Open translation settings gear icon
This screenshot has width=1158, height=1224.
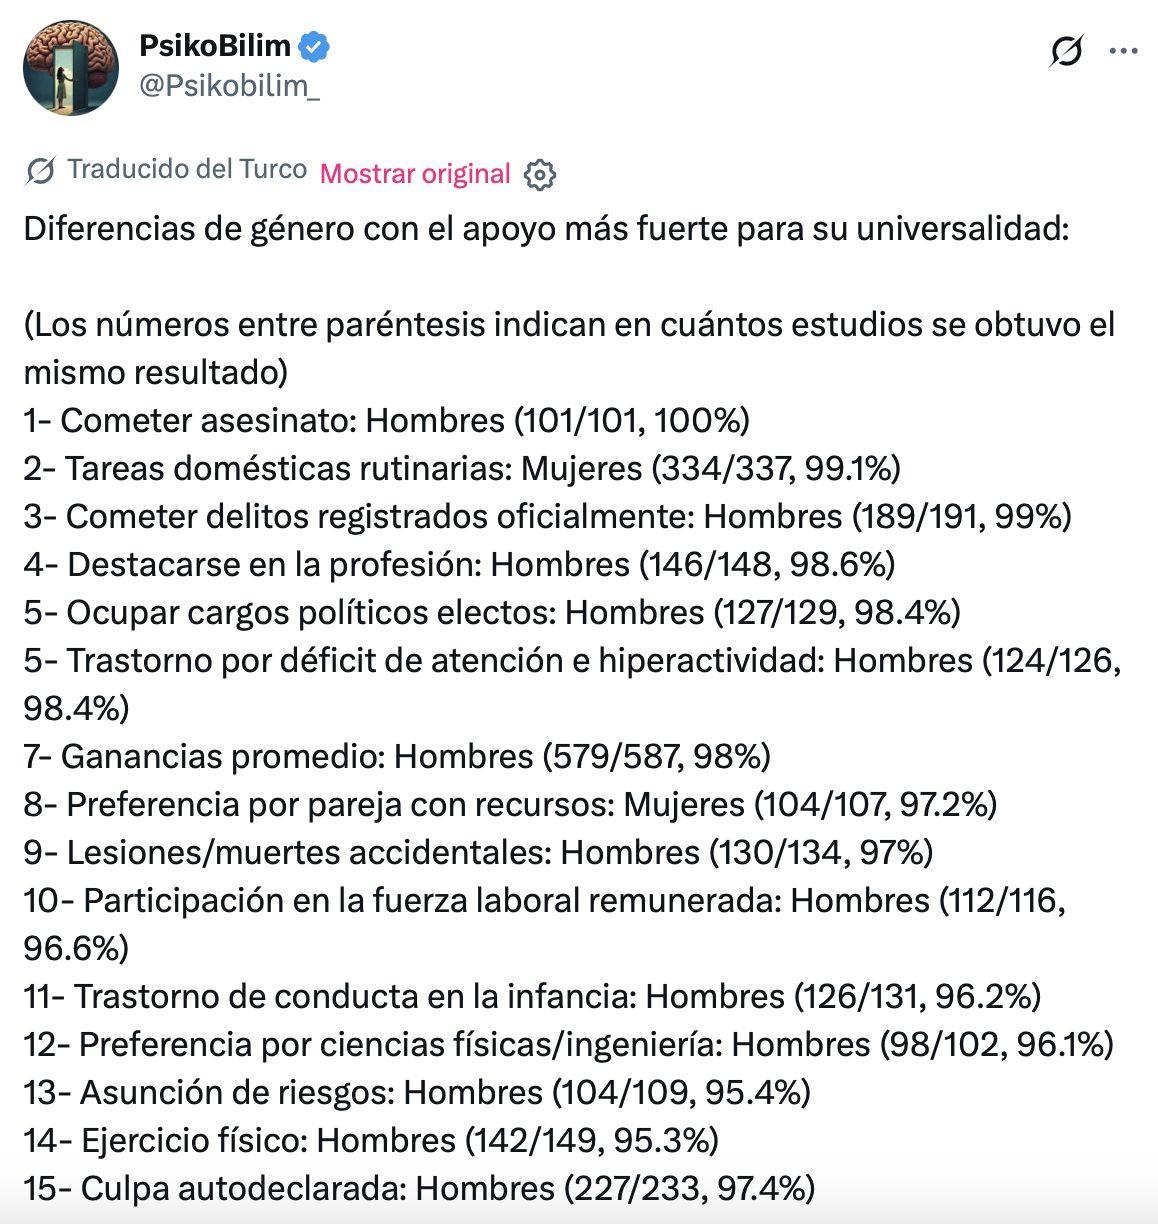[x=540, y=175]
